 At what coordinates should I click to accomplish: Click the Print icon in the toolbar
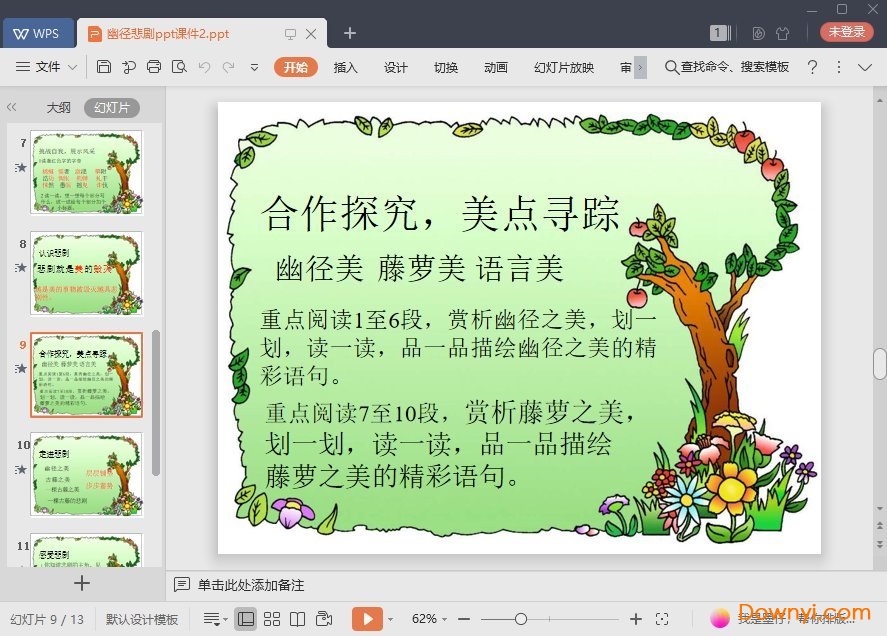[154, 67]
